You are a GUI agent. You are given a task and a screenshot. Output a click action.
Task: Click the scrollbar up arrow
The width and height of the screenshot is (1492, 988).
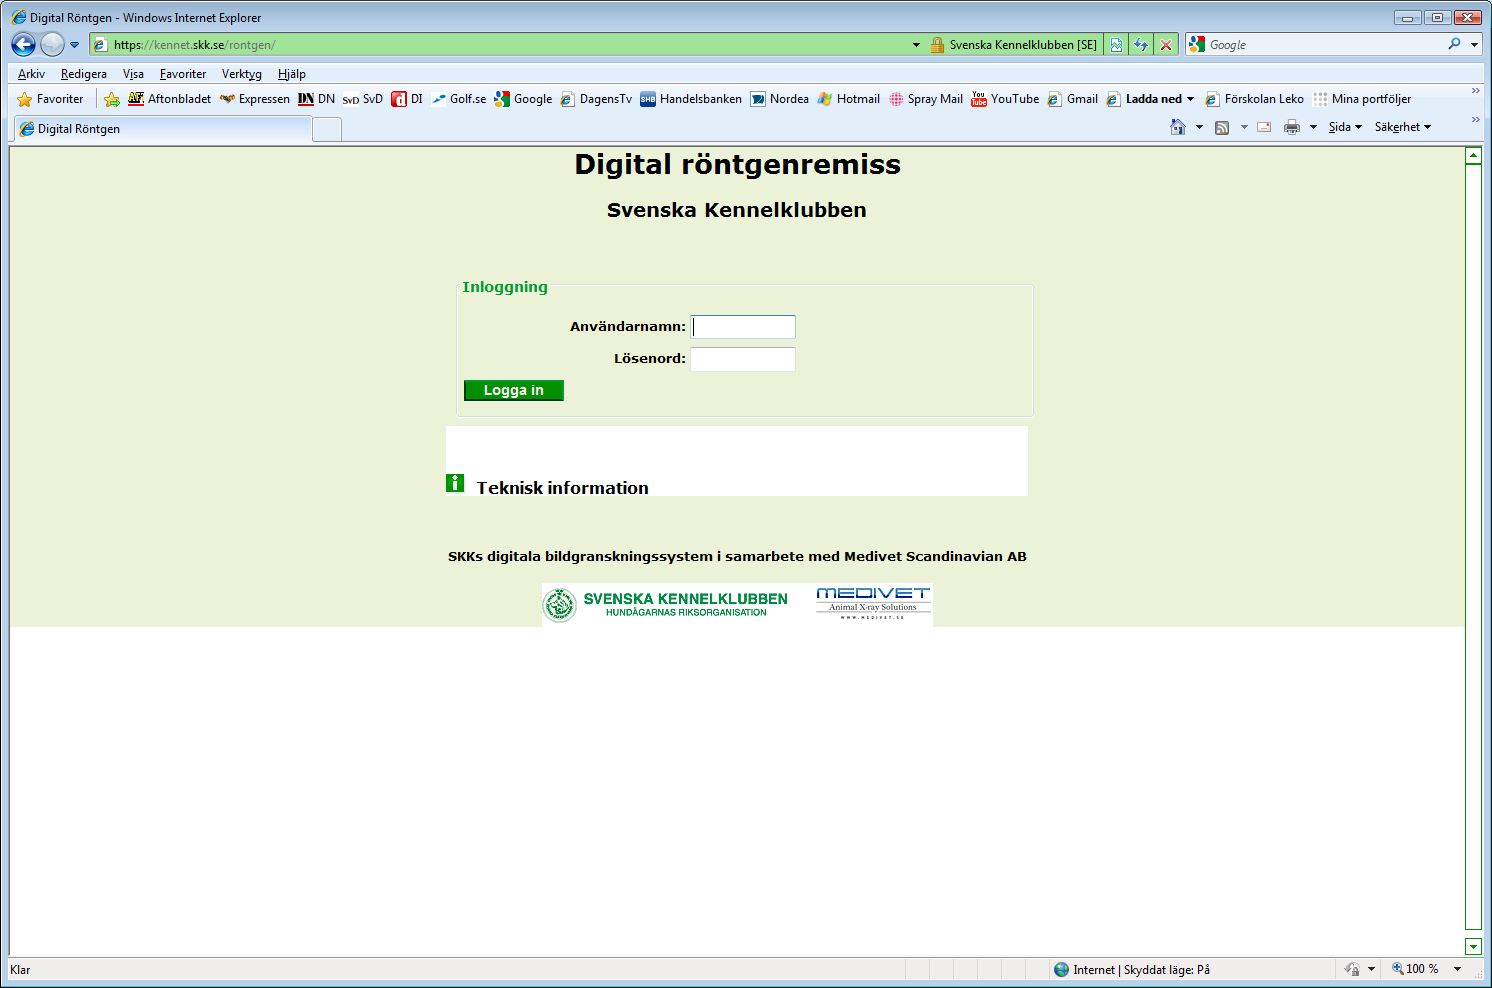pos(1473,155)
